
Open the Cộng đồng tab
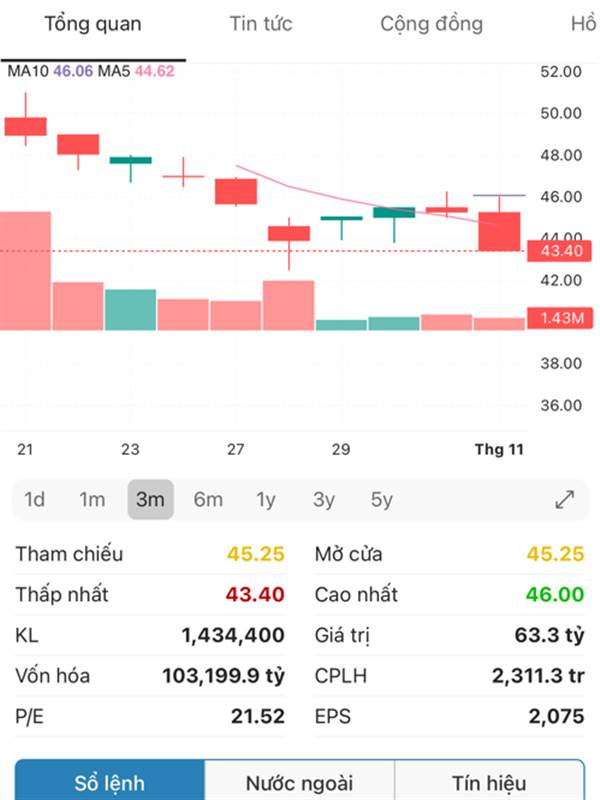coord(431,24)
